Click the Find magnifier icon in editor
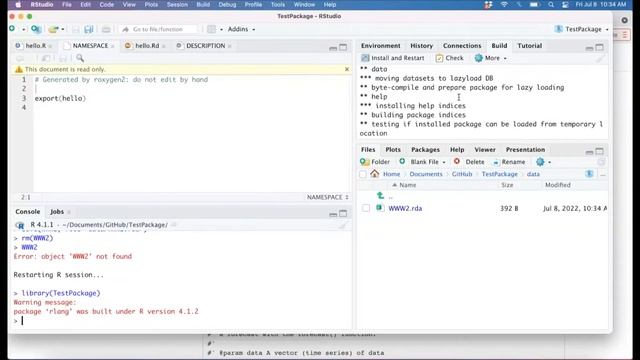Viewport: 640px width, 360px height. 80,58
